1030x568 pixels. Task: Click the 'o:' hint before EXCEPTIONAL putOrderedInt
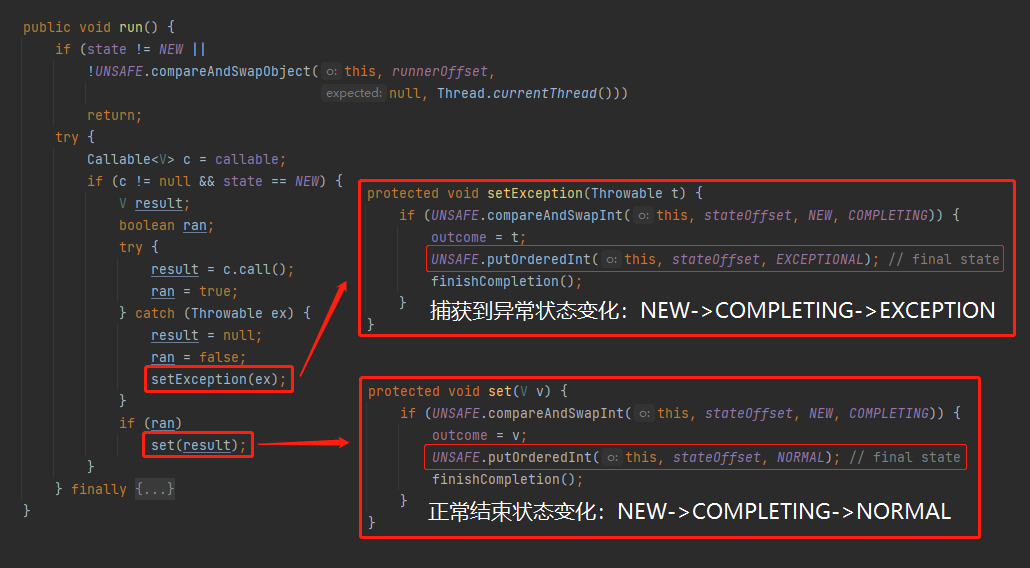[612, 259]
